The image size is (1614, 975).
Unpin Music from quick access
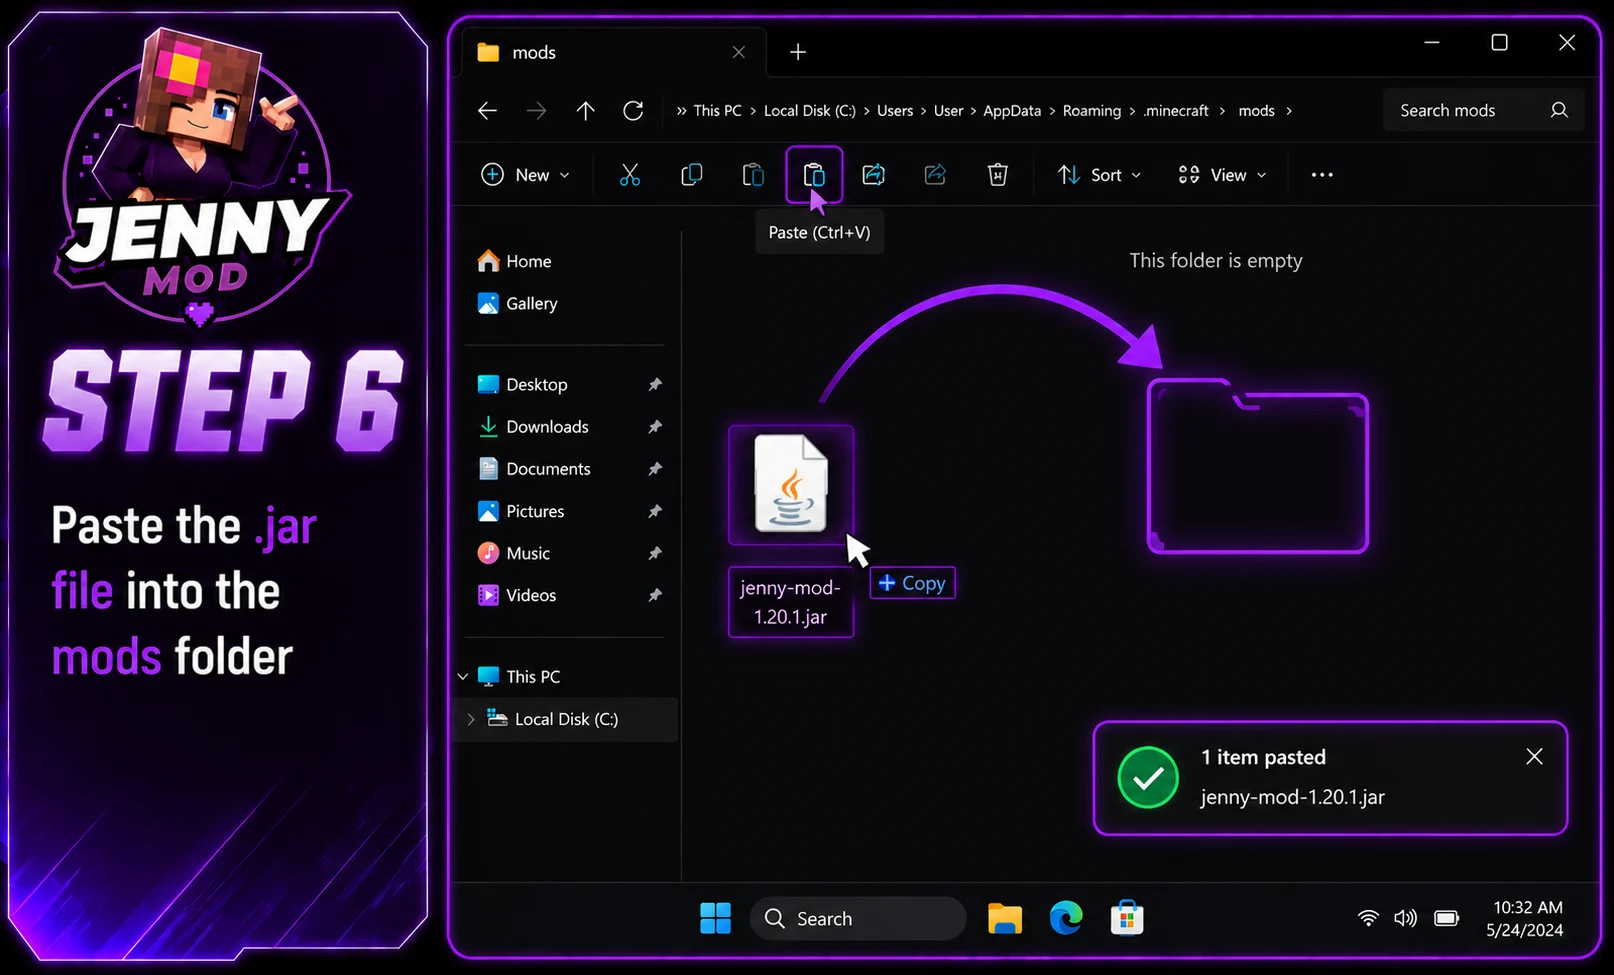655,553
